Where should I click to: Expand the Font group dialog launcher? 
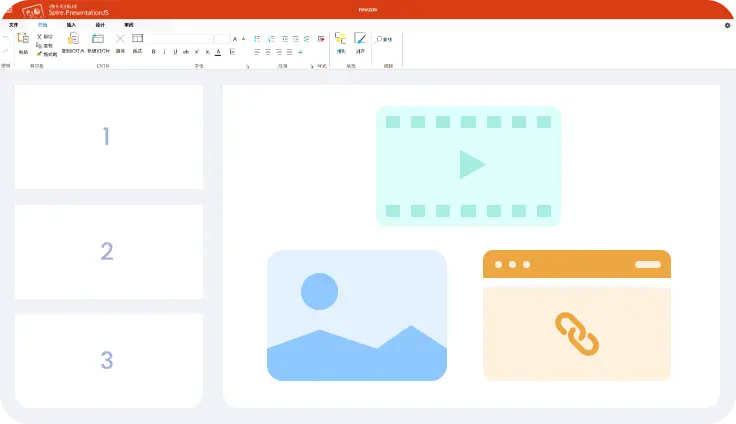coord(247,66)
